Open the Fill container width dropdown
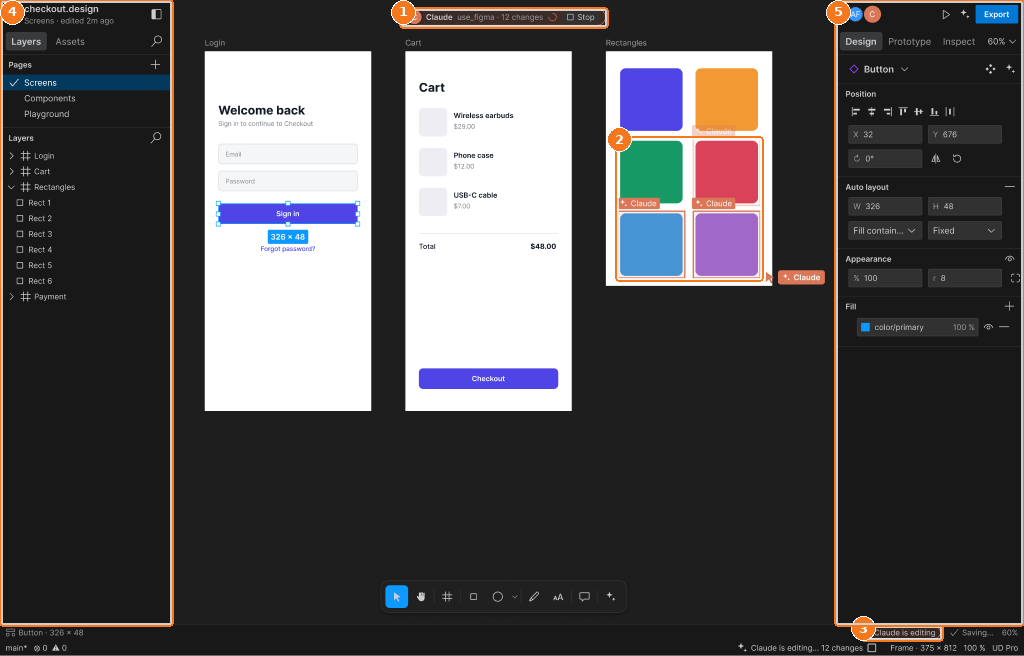 click(x=885, y=231)
